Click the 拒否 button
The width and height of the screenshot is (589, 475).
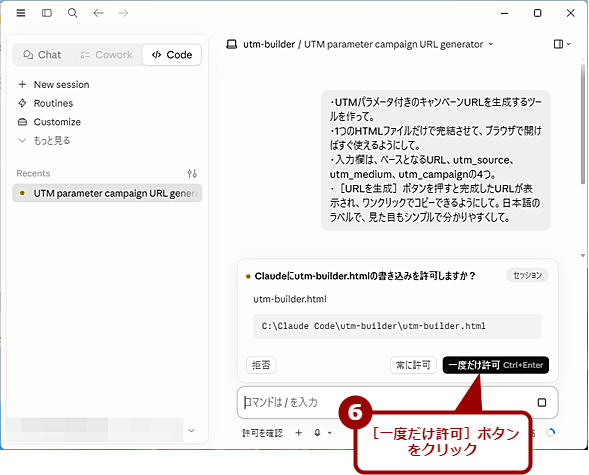(261, 365)
